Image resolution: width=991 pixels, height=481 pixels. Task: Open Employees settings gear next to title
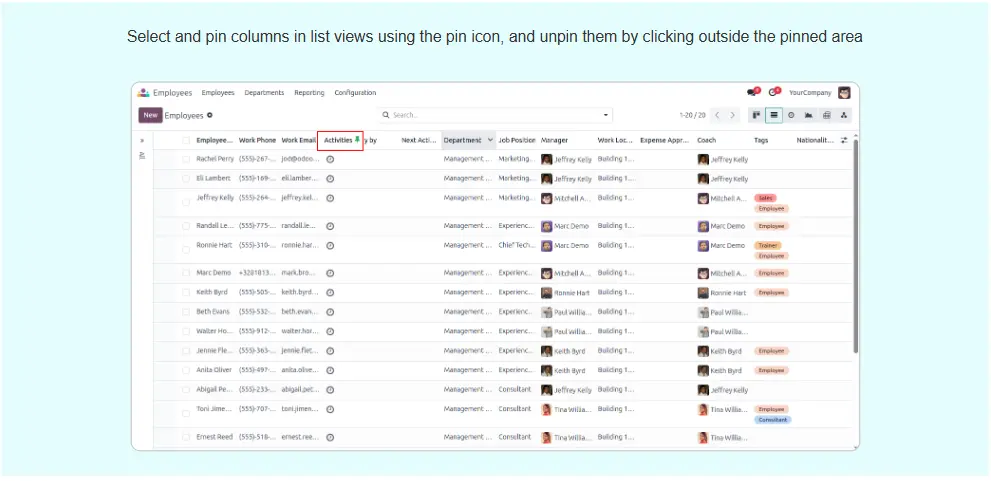(x=210, y=115)
